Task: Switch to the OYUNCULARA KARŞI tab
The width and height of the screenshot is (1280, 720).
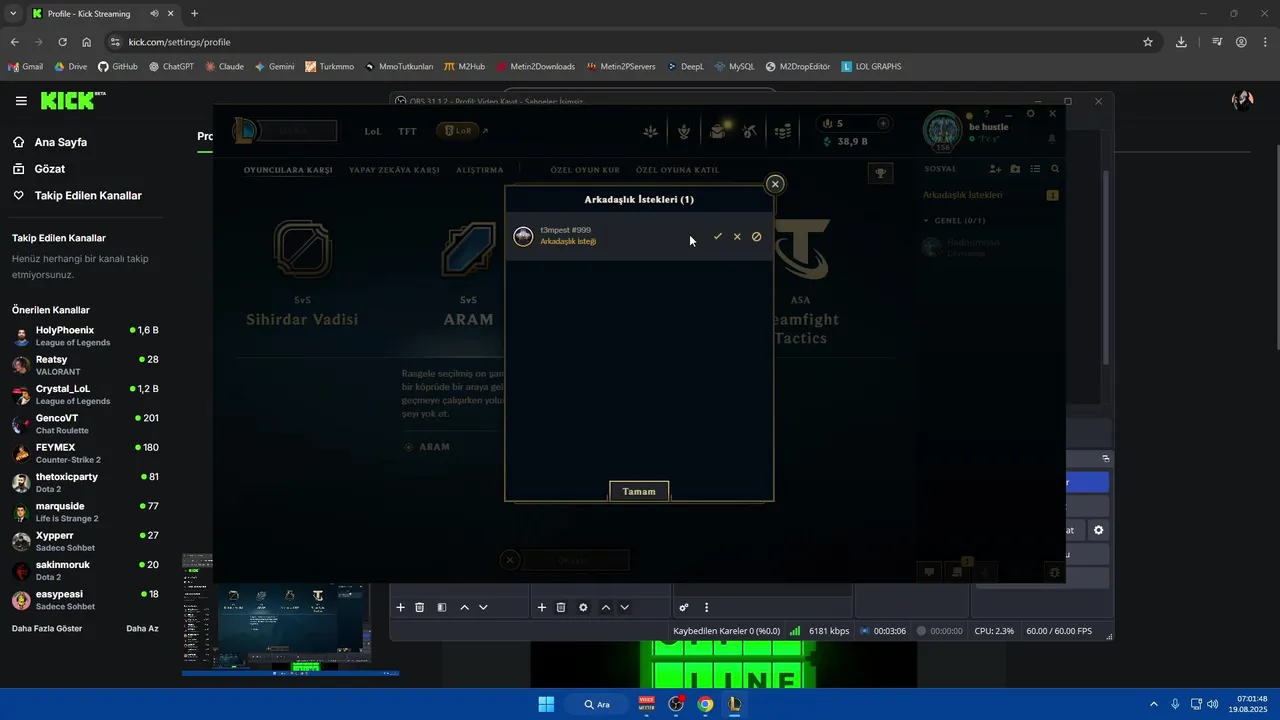Action: [288, 170]
